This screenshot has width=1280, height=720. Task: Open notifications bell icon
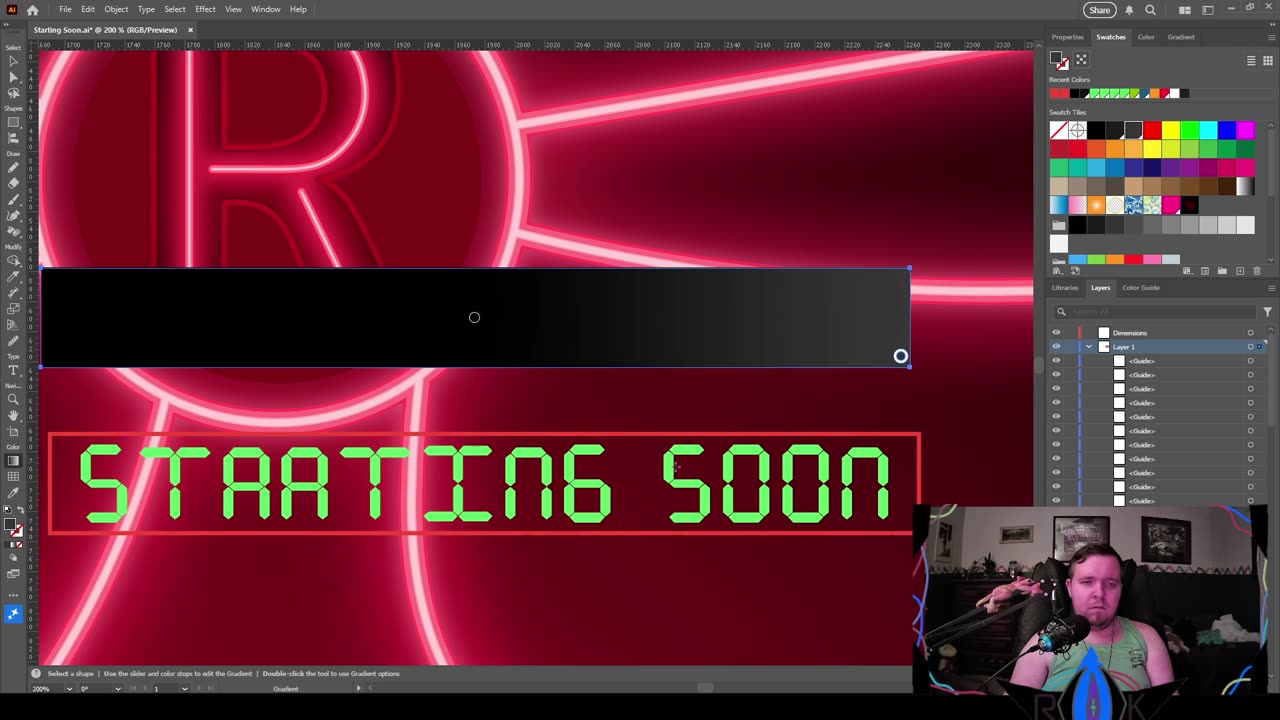pos(1129,10)
